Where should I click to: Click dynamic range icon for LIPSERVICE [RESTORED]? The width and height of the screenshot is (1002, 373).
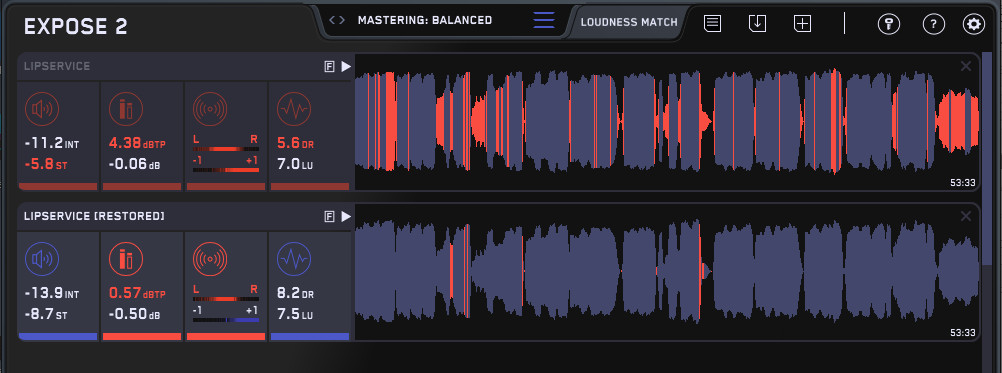[x=294, y=259]
